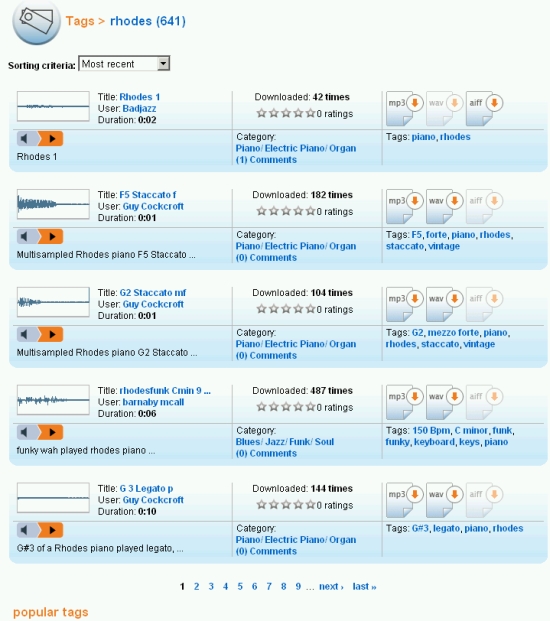550x621 pixels.
Task: Go to results page 2
Action: [196, 587]
